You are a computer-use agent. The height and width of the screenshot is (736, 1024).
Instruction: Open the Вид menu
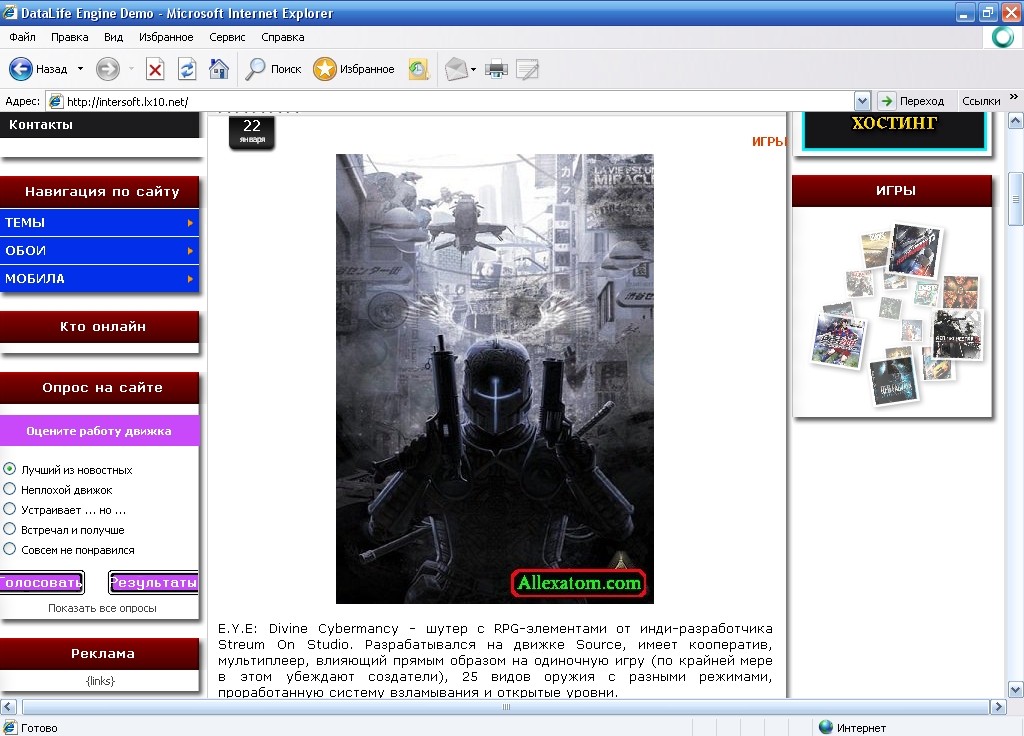click(x=114, y=37)
